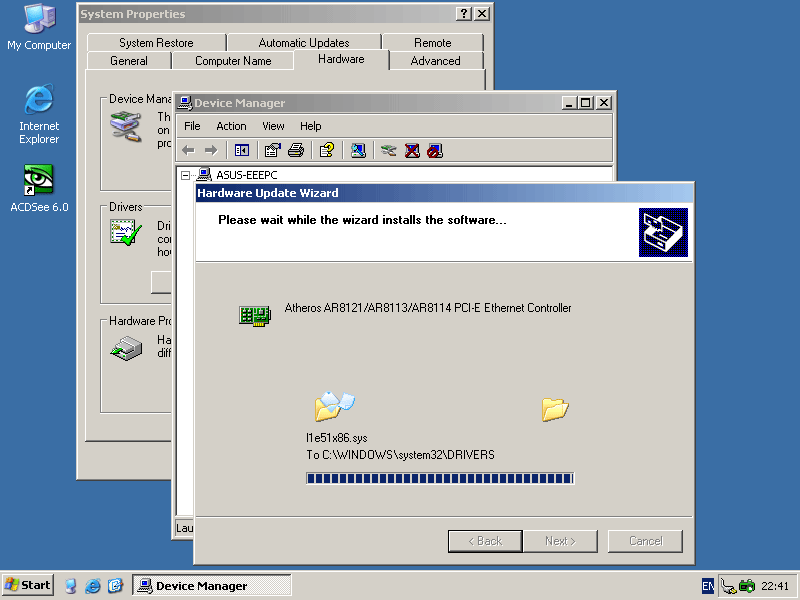Click the Atheros AR8121/AR8113/AR8114 Ethernet Controller text
Viewport: 800px width, 600px height.
[428, 308]
